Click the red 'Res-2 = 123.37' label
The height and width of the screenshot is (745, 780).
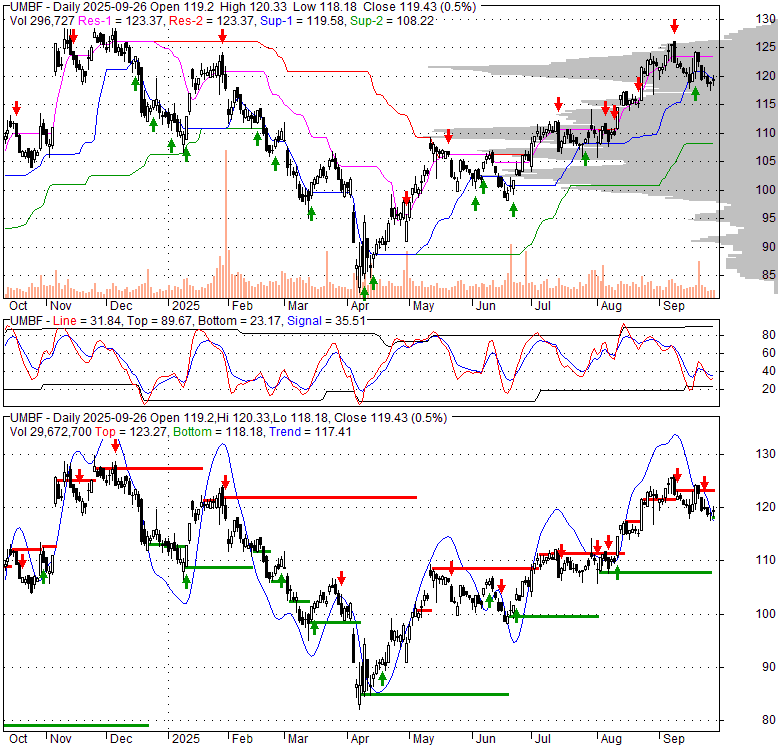(212, 21)
